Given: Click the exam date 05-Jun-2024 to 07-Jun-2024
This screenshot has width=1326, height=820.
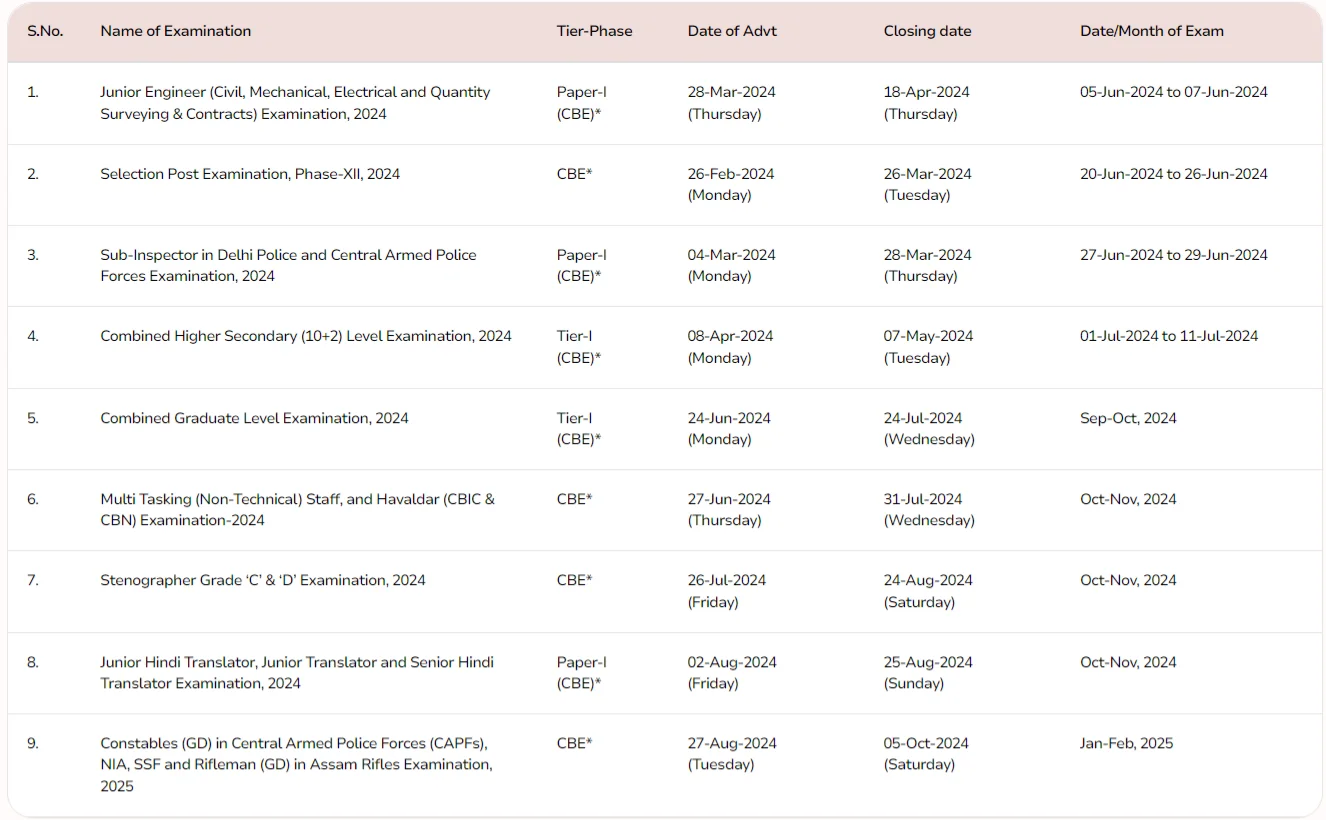Looking at the screenshot, I should click(x=1173, y=92).
